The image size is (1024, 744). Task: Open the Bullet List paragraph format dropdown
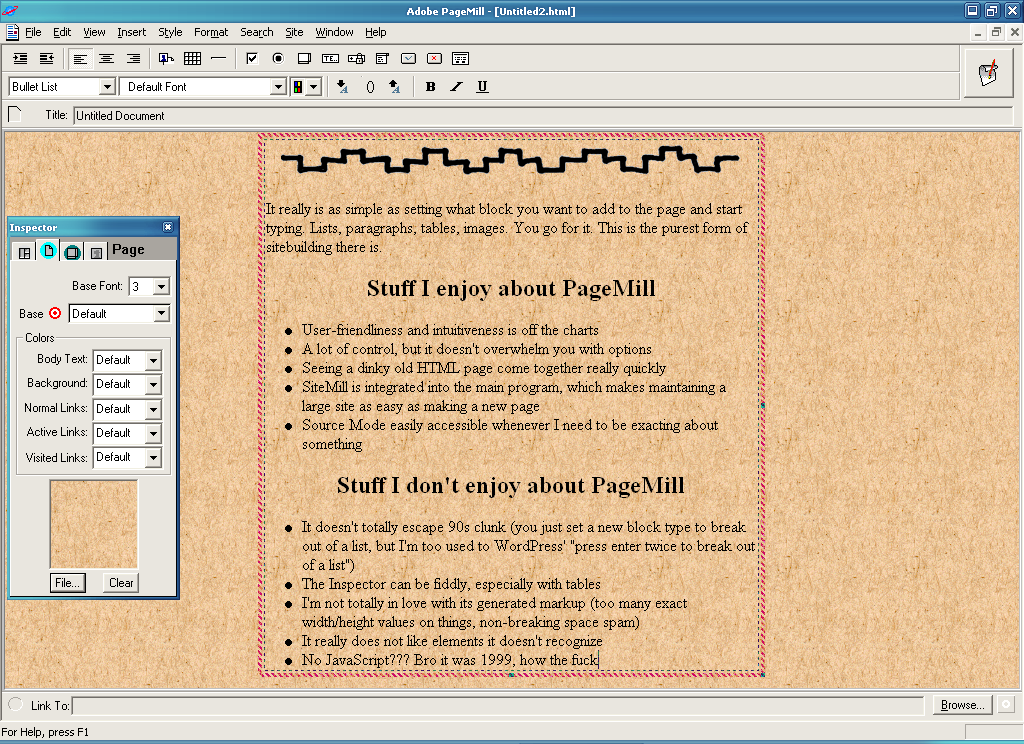[106, 87]
